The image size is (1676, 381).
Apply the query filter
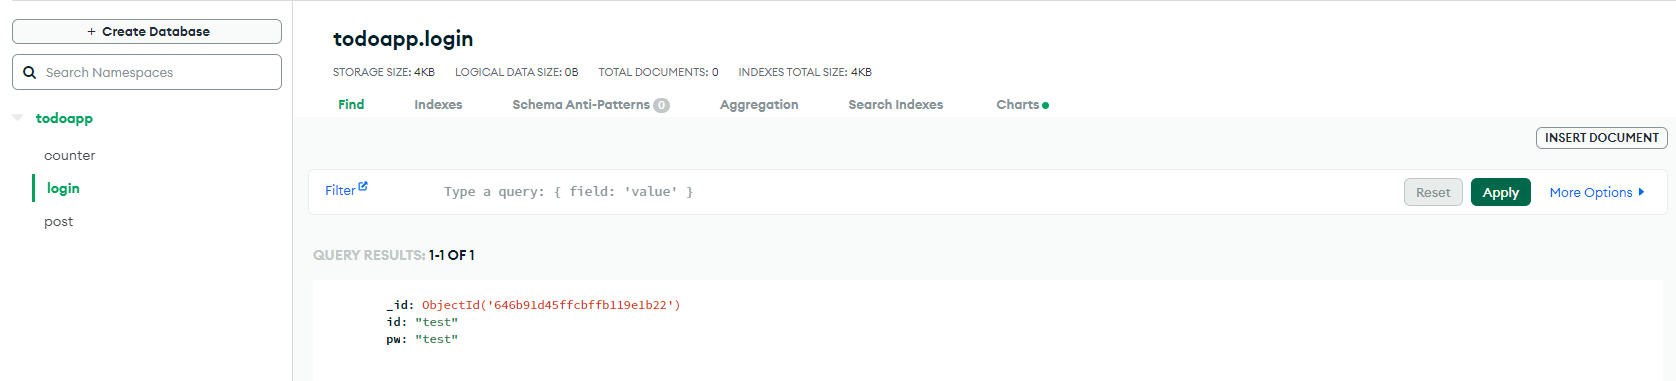coord(1501,192)
